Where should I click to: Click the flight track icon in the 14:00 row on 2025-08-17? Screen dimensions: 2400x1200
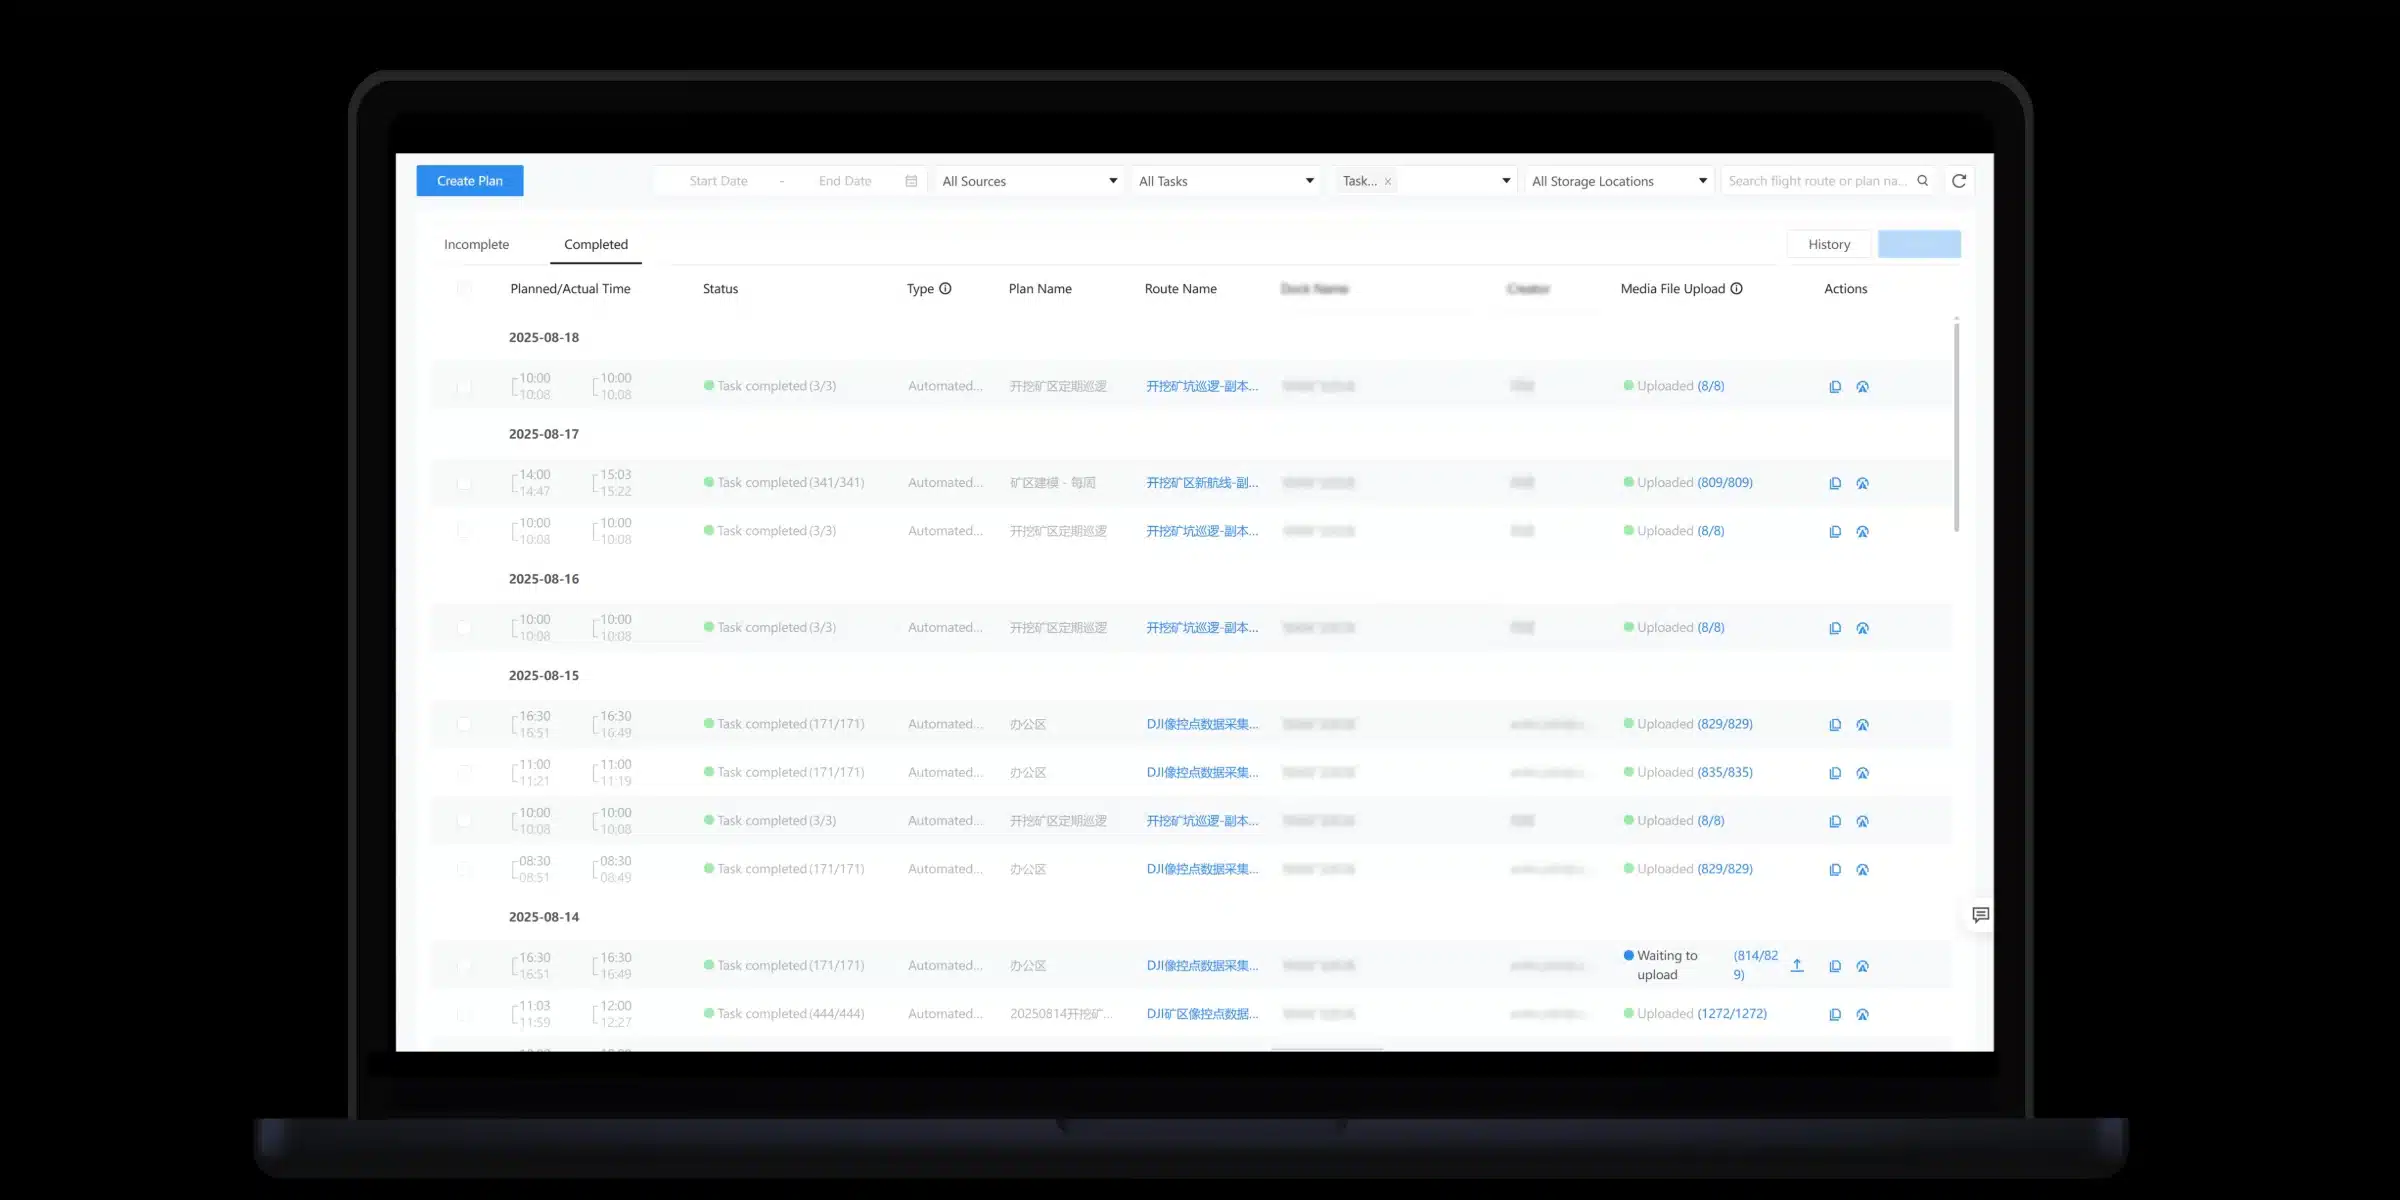1862,483
